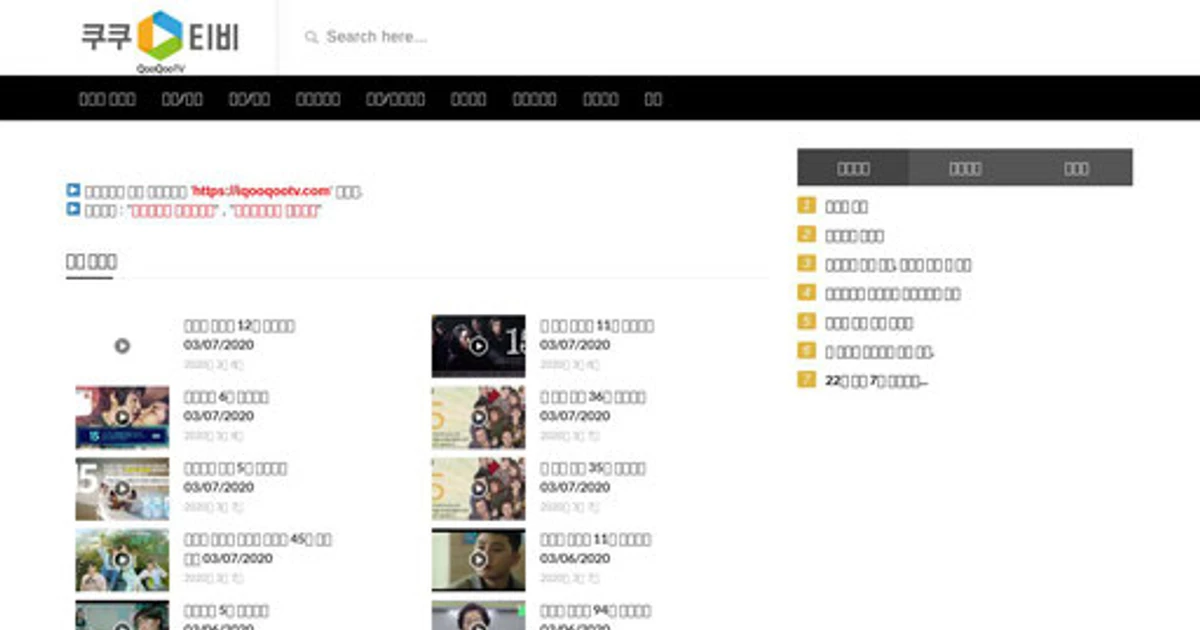Open the last menu item in the navigation bar
The height and width of the screenshot is (630, 1200).
click(x=655, y=98)
